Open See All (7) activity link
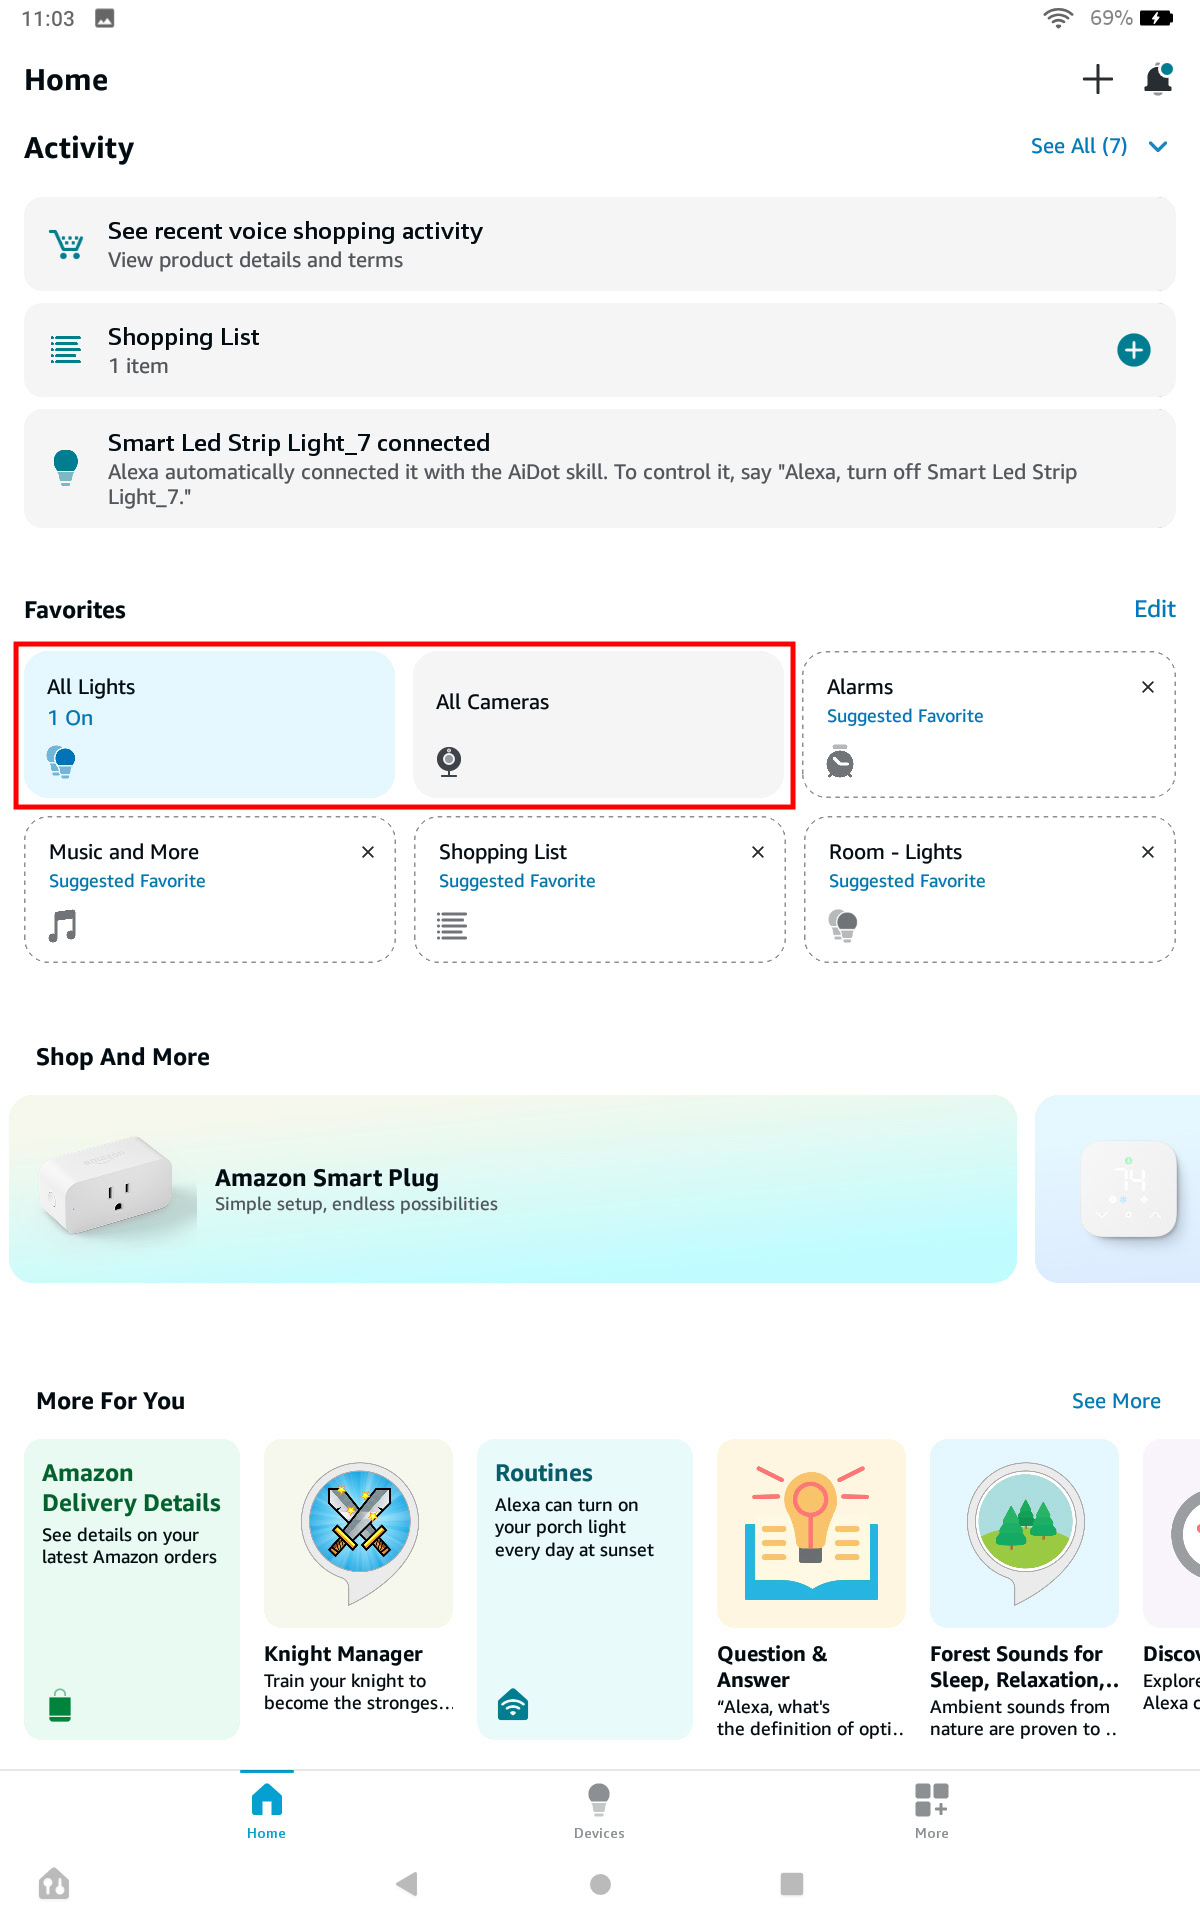This screenshot has height=1920, width=1200. click(1078, 147)
